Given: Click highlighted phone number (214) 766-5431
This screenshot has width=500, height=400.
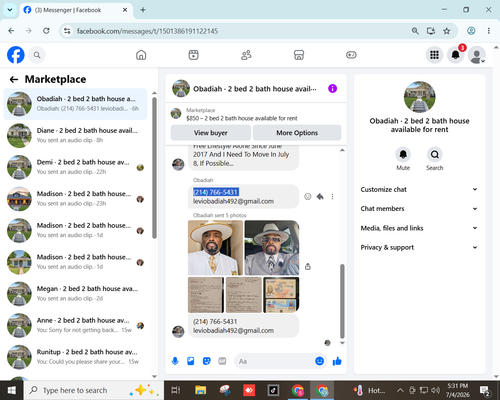Looking at the screenshot, I should coord(216,192).
